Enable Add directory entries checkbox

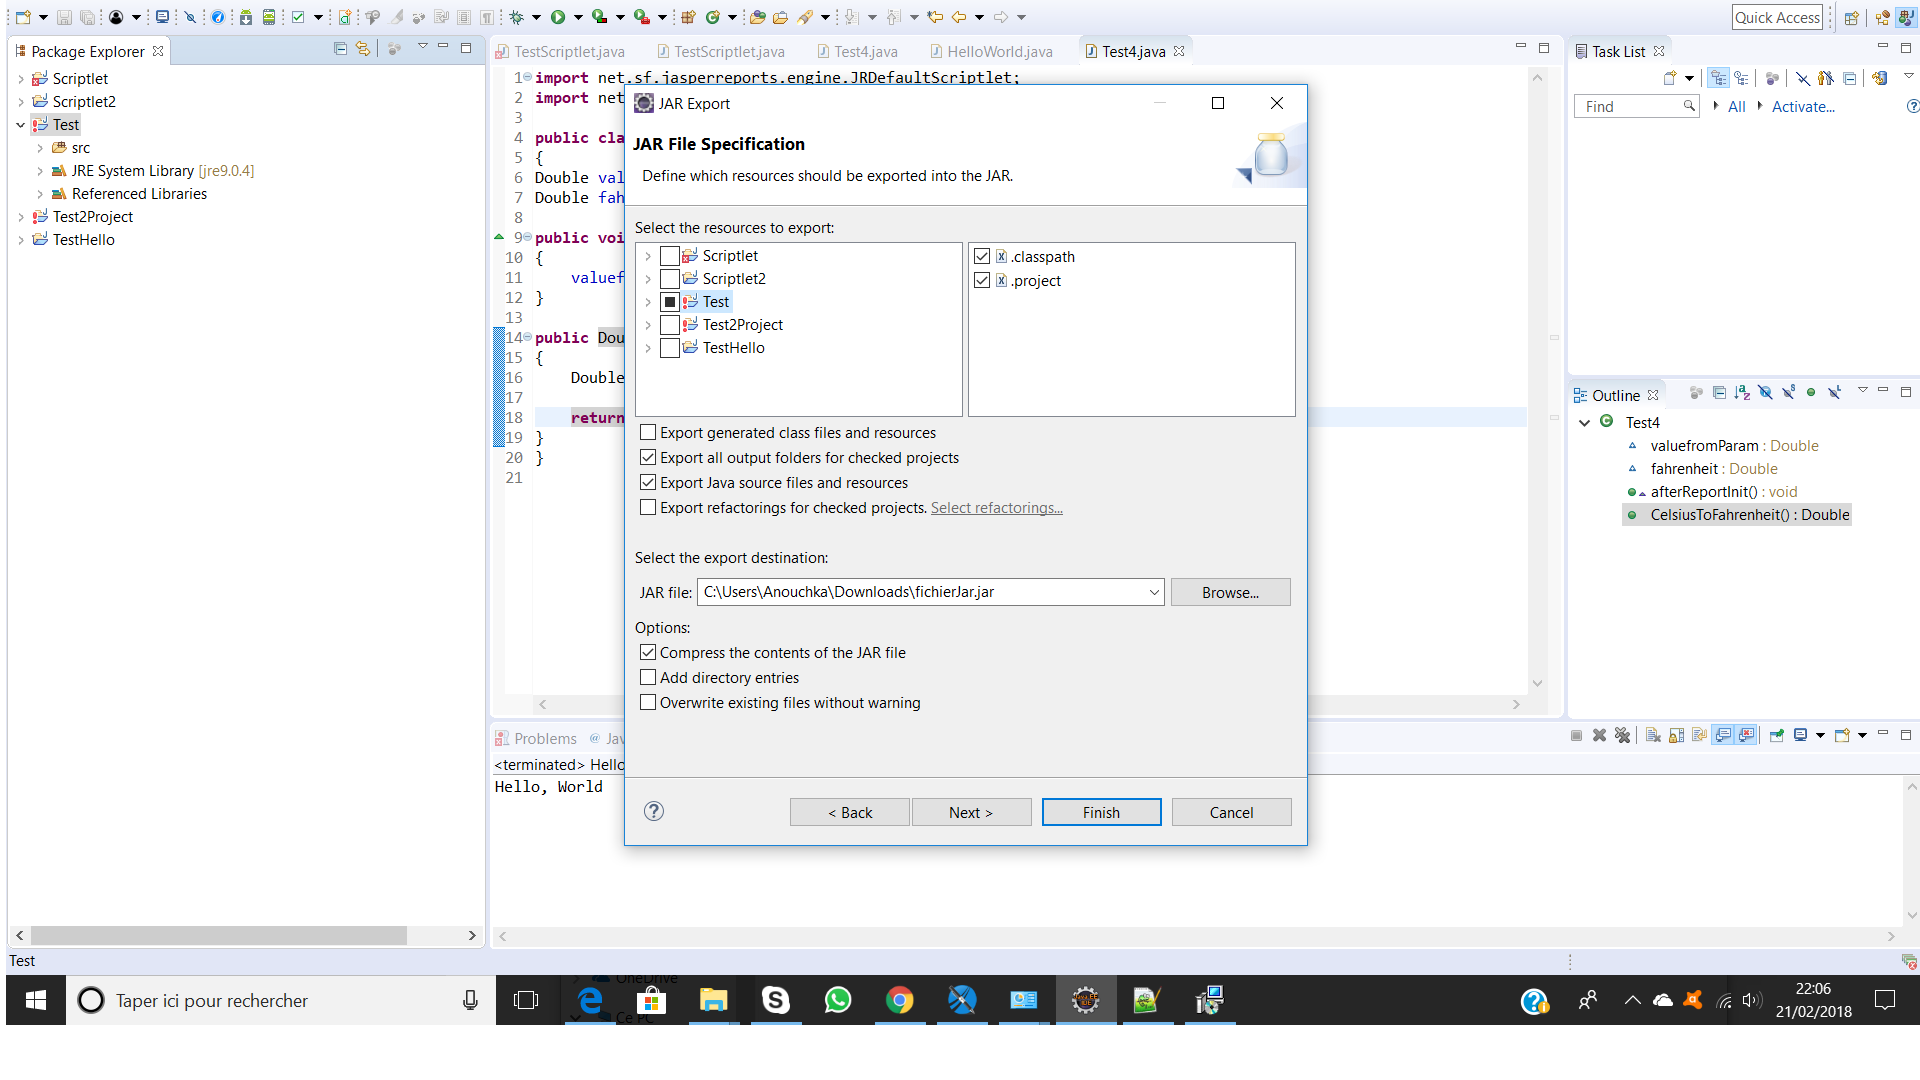(x=647, y=678)
